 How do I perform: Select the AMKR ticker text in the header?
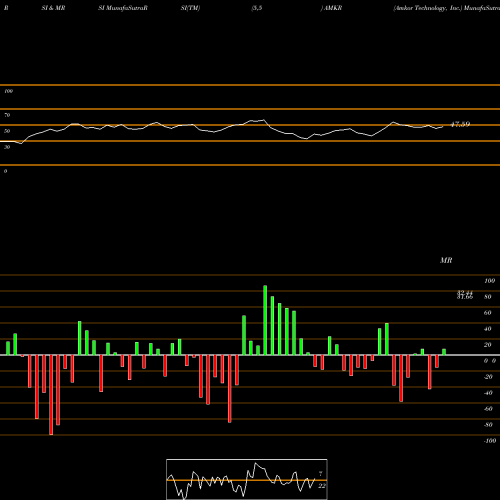click(x=333, y=8)
